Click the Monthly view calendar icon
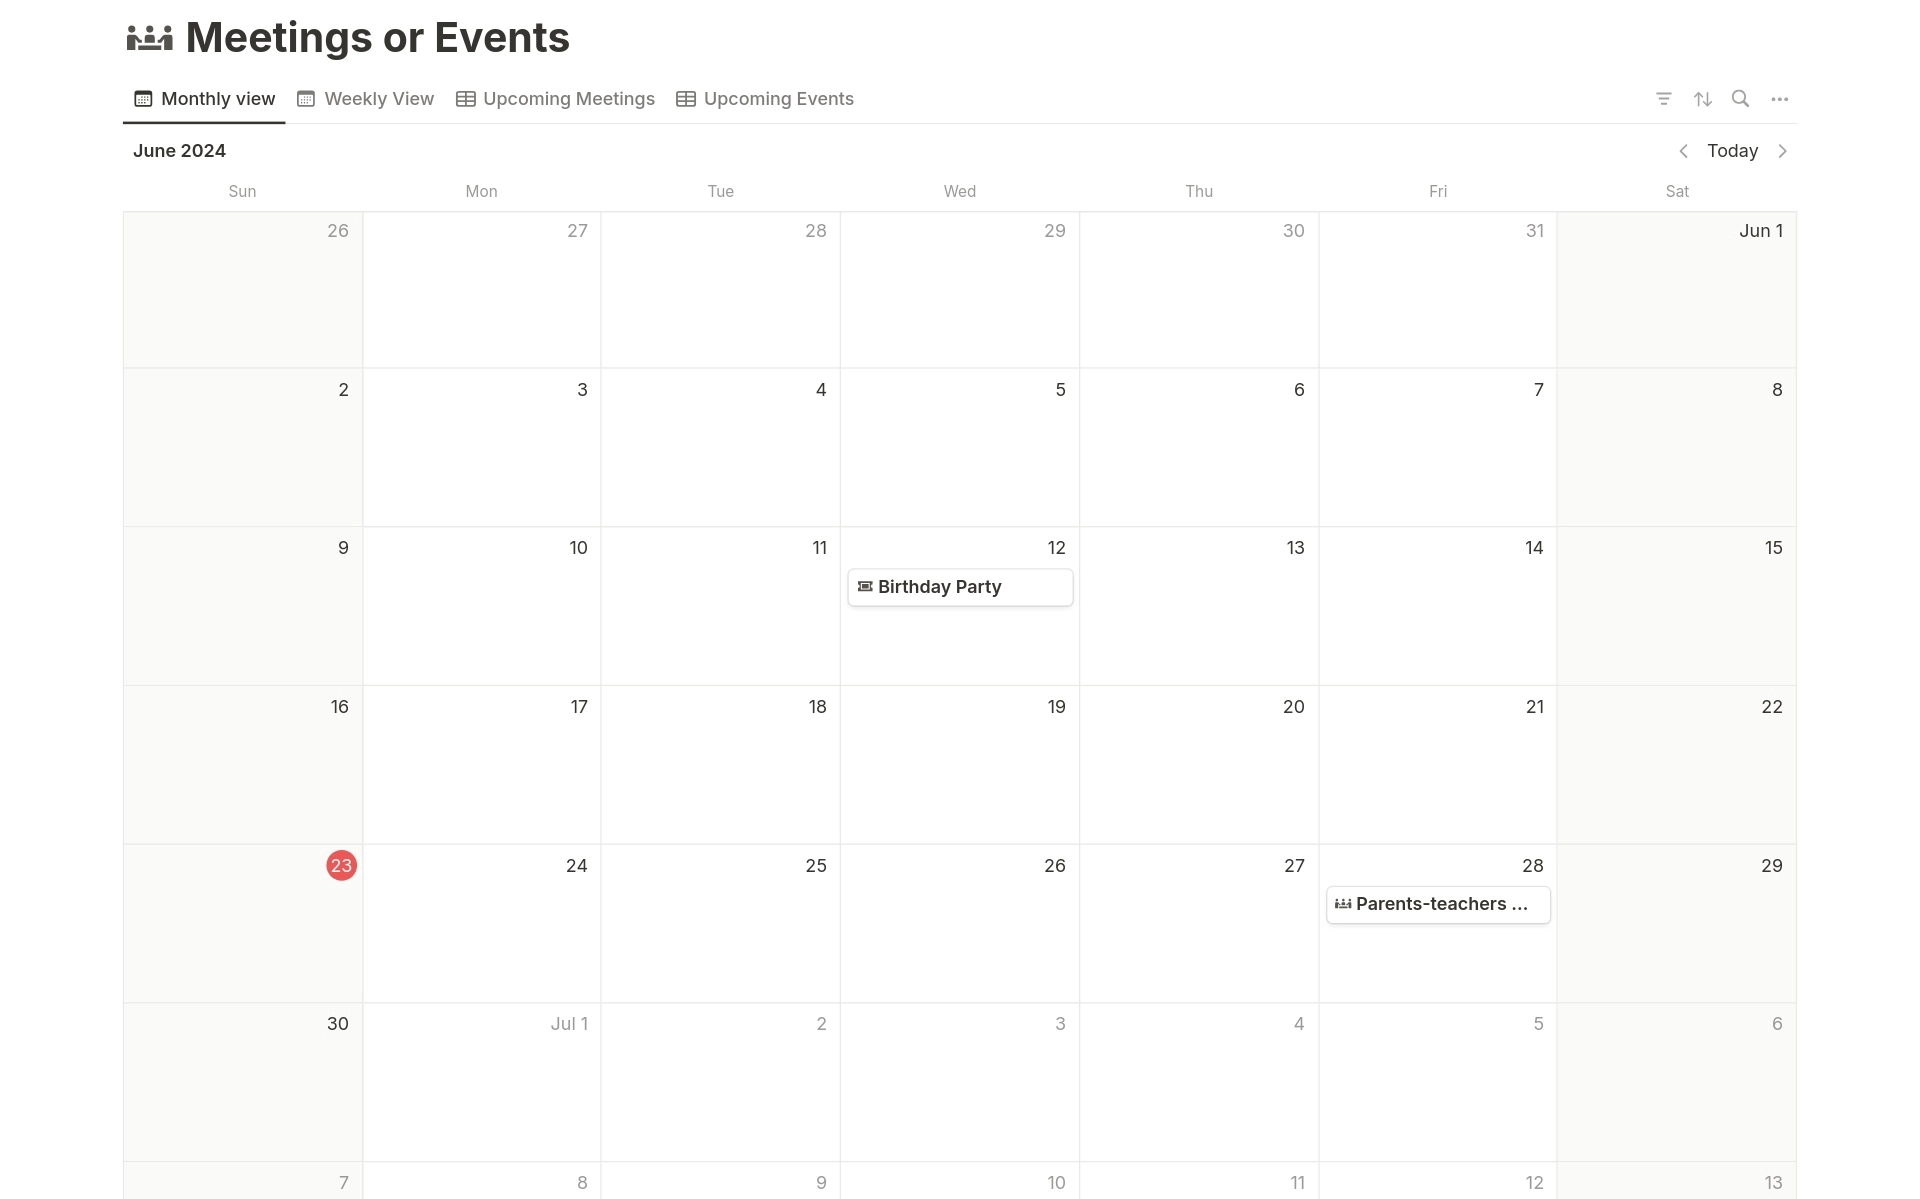Screen dimensions: 1920x1199 142,98
